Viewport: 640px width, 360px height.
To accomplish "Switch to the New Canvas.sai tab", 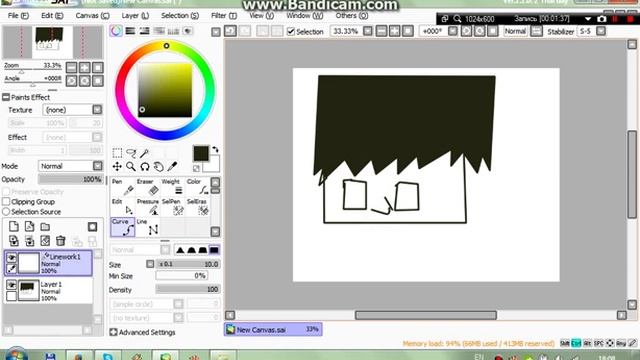I will click(273, 329).
